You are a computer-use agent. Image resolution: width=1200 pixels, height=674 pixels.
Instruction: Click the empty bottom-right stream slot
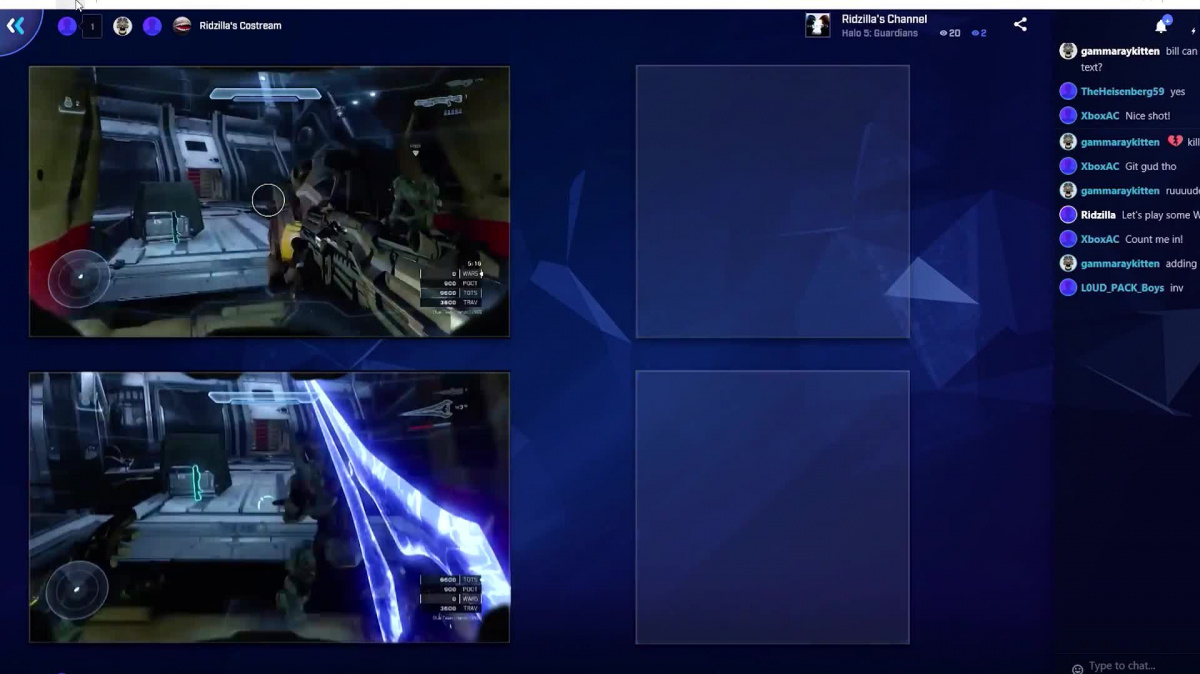tap(772, 507)
